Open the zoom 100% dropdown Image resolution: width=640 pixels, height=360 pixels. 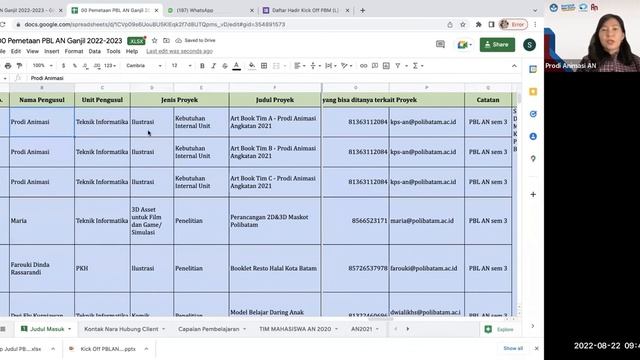(42, 66)
